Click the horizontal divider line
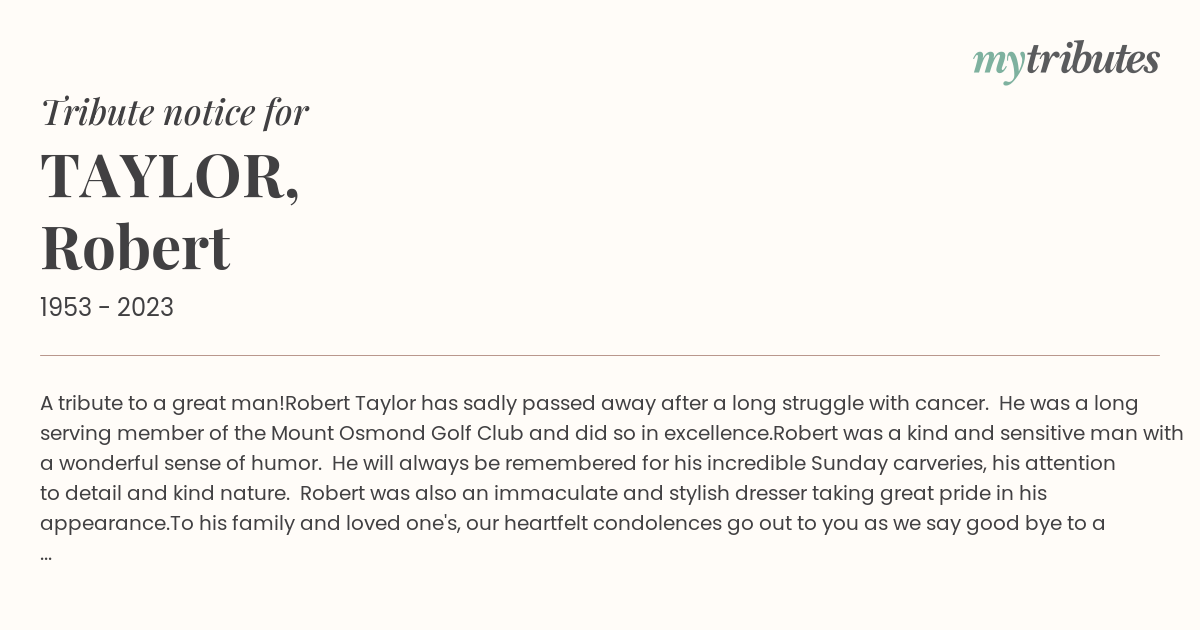 tap(600, 355)
